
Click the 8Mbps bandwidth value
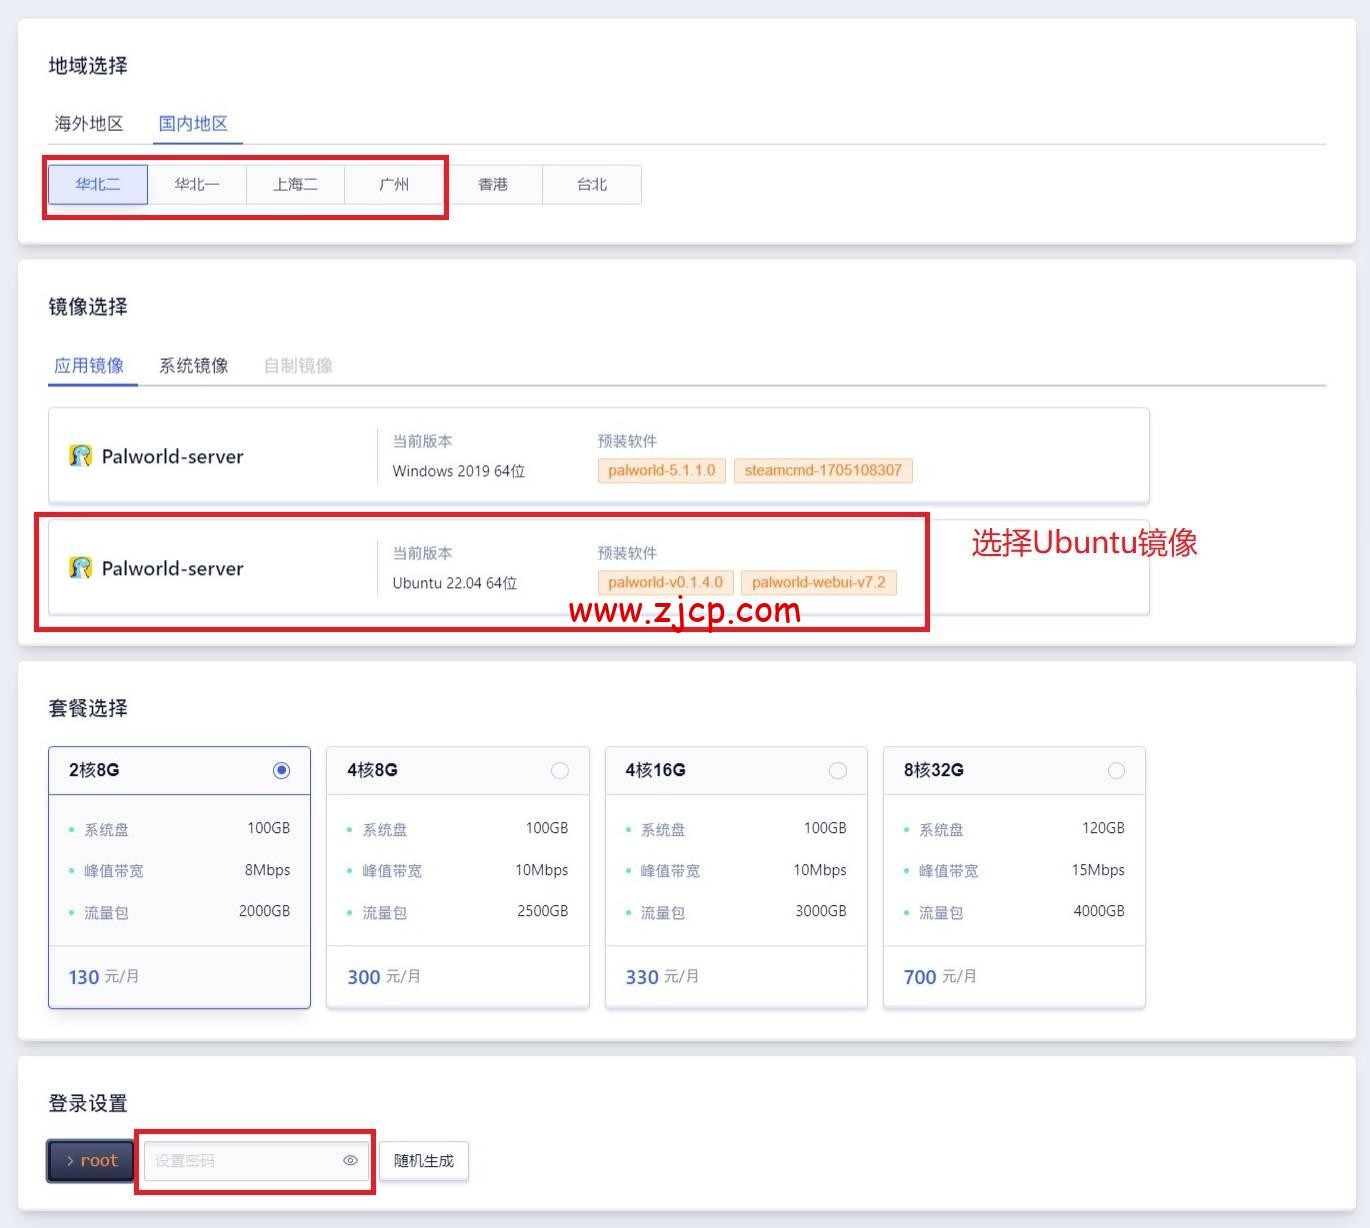(267, 870)
